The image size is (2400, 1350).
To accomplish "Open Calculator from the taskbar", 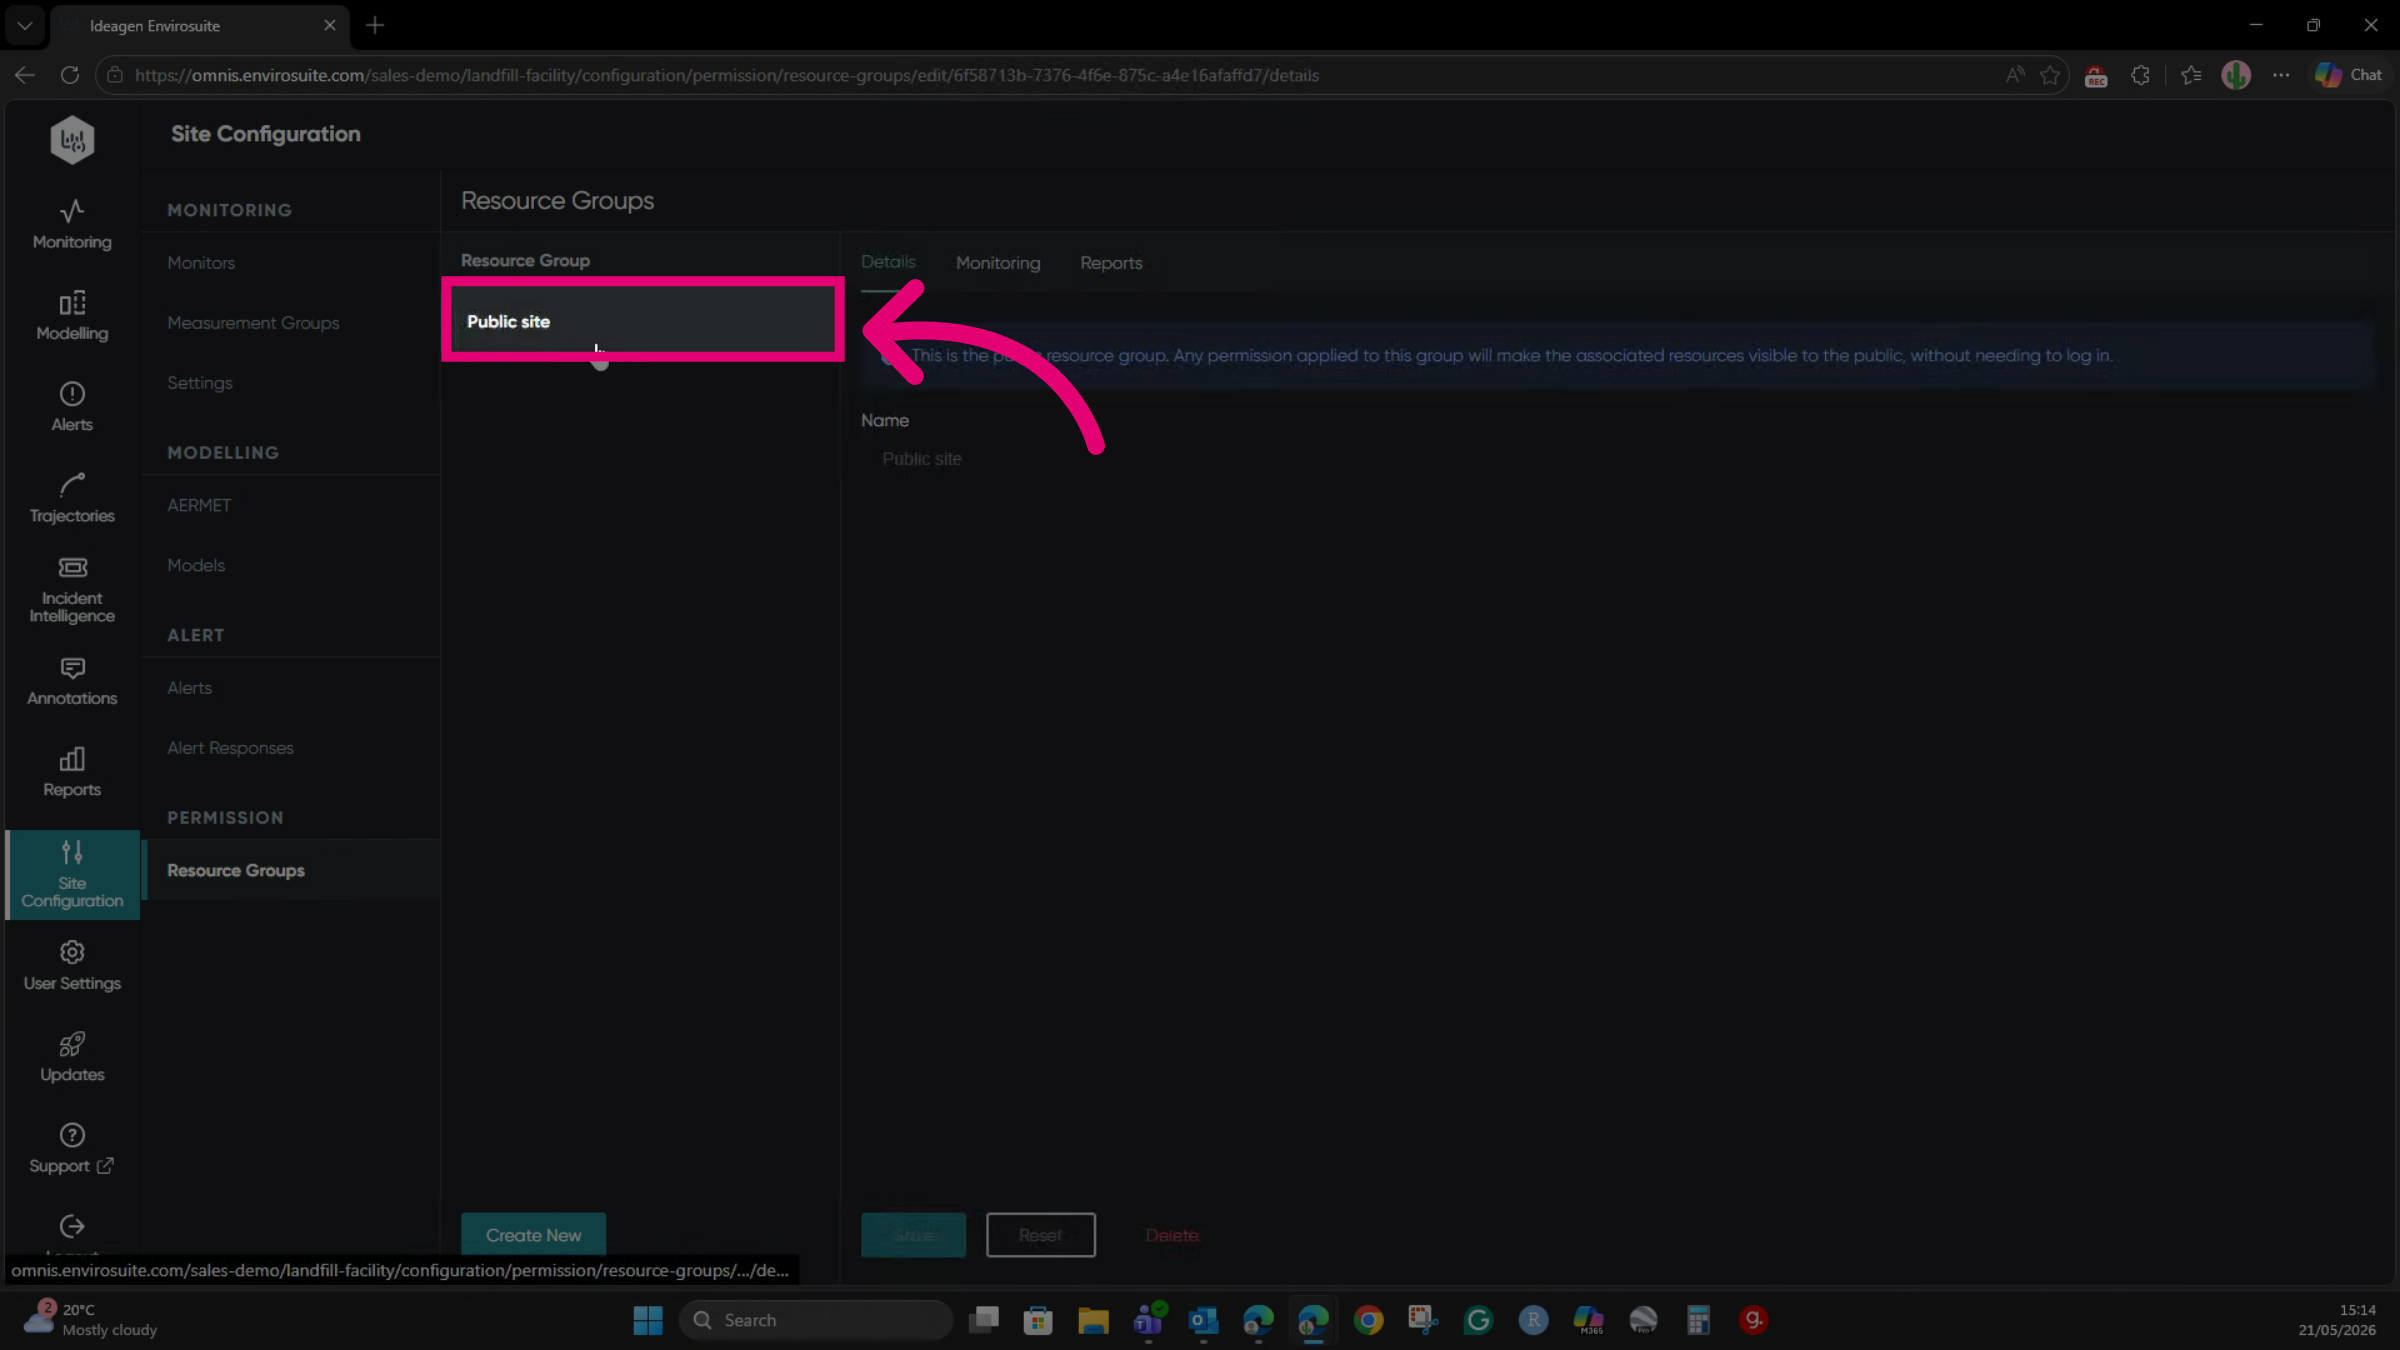I will tap(1698, 1320).
